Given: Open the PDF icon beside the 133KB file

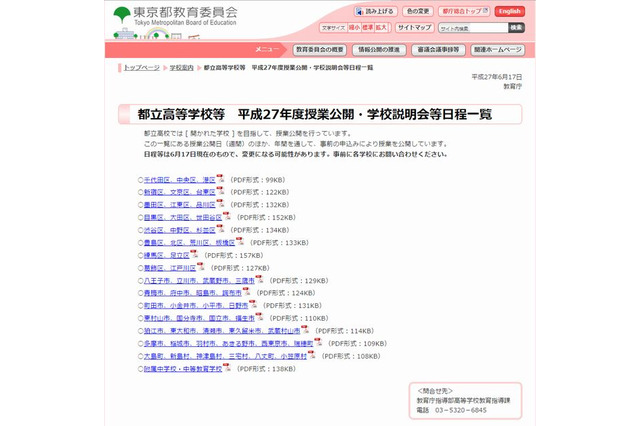Looking at the screenshot, I should [x=240, y=242].
